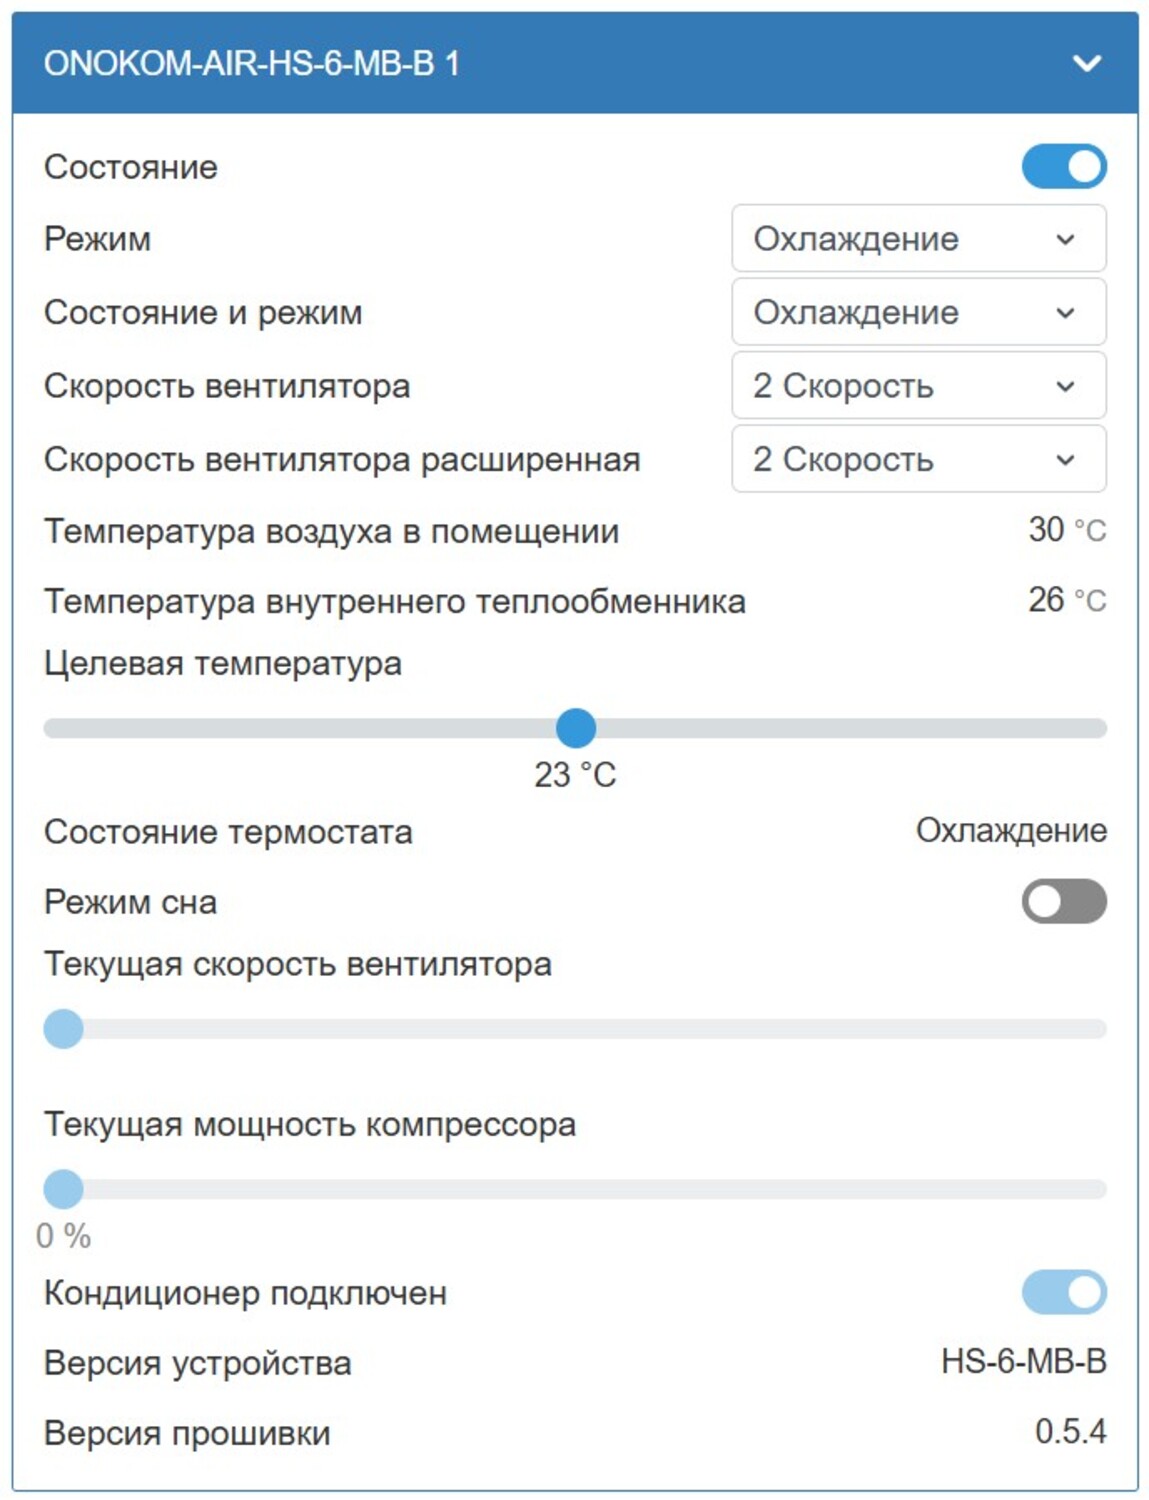The image size is (1149, 1500).
Task: Click the Версия прошивки value 0.5.4
Action: [x=1073, y=1432]
